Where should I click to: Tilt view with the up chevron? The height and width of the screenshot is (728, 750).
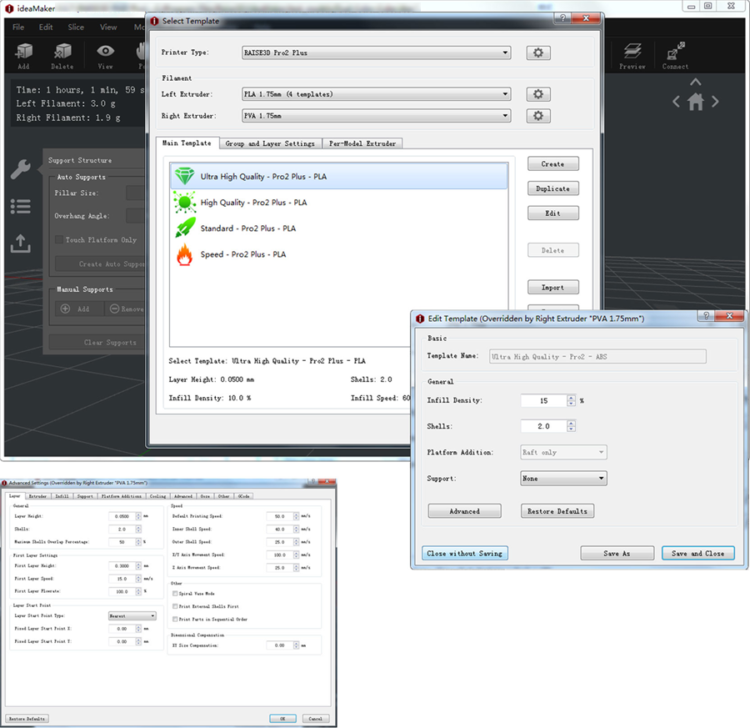(x=695, y=82)
